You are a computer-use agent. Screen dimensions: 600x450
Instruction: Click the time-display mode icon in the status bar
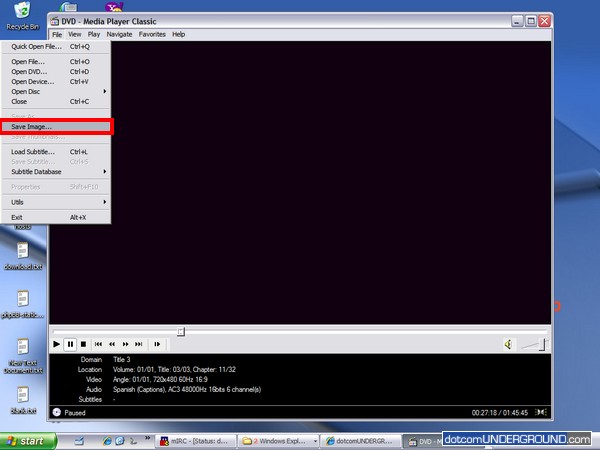(541, 412)
